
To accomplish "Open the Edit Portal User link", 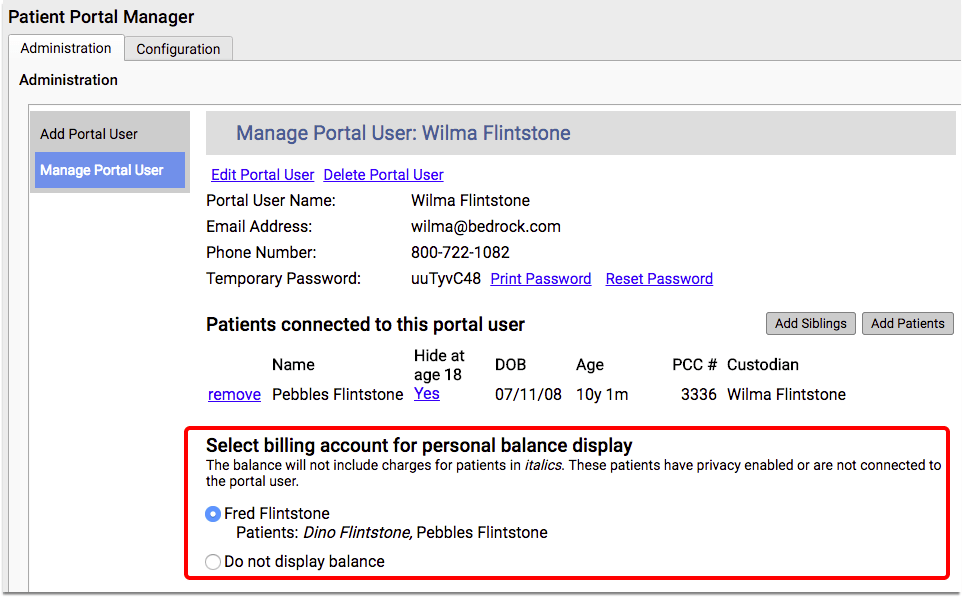I will click(262, 174).
